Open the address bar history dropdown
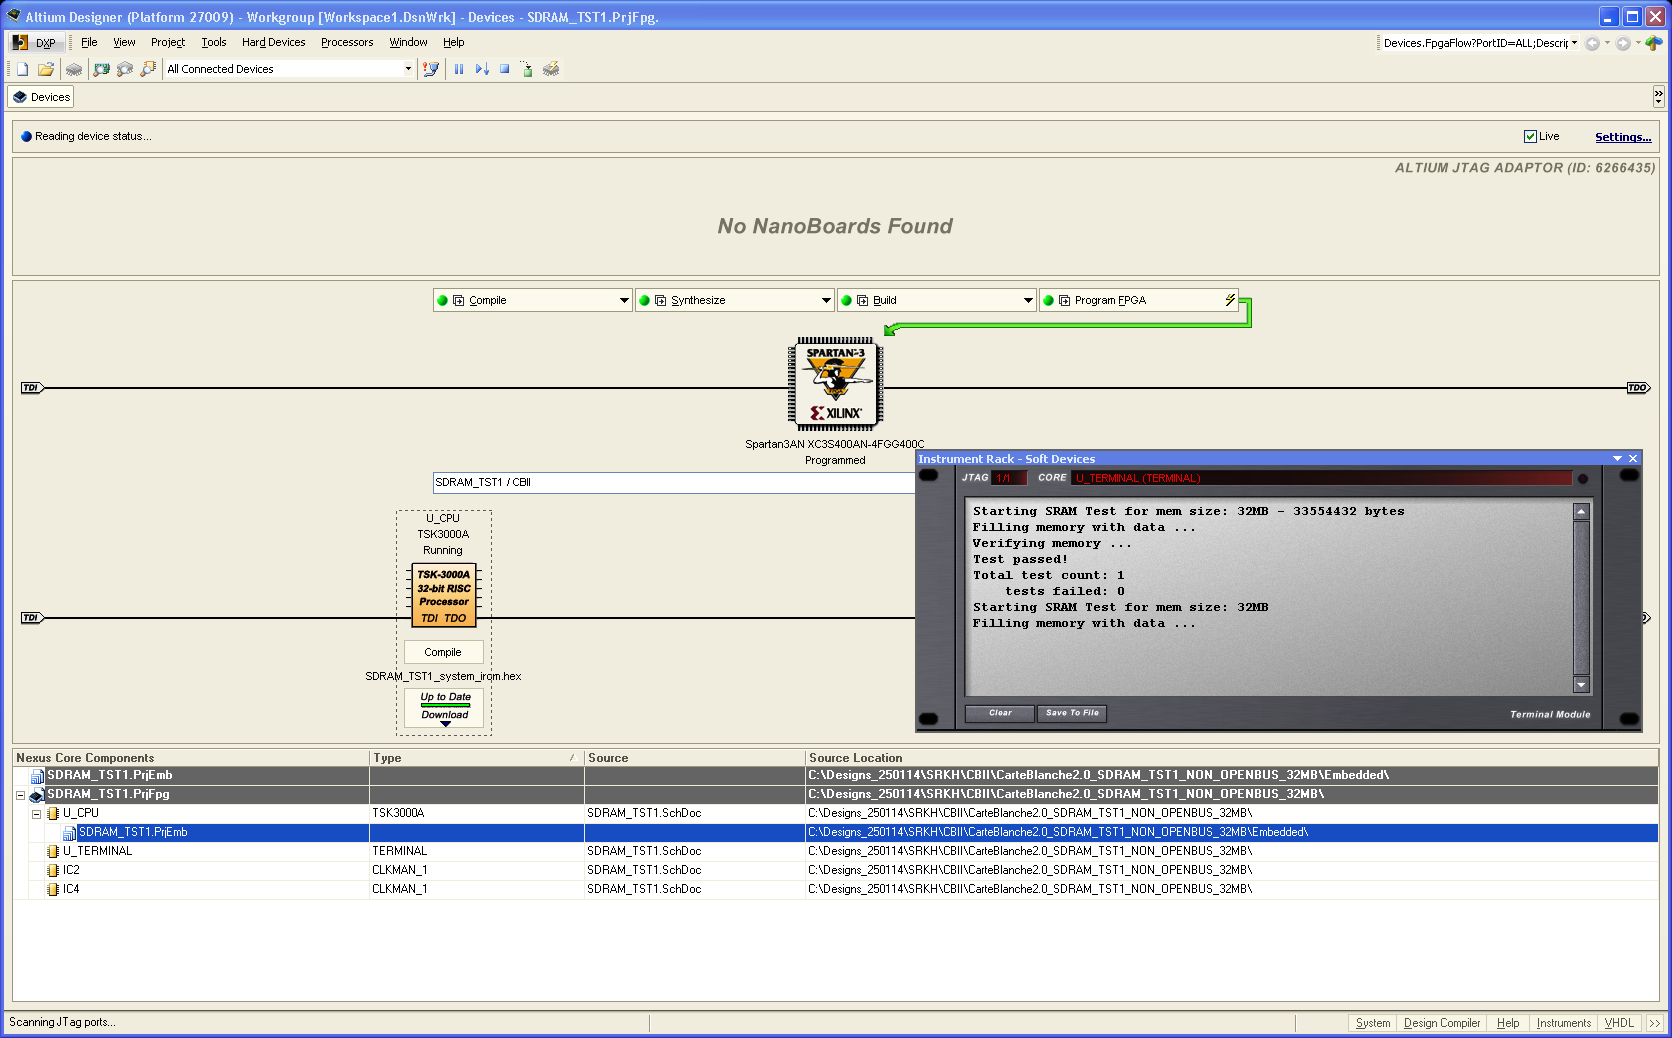This screenshot has height=1038, width=1672. [x=1574, y=43]
